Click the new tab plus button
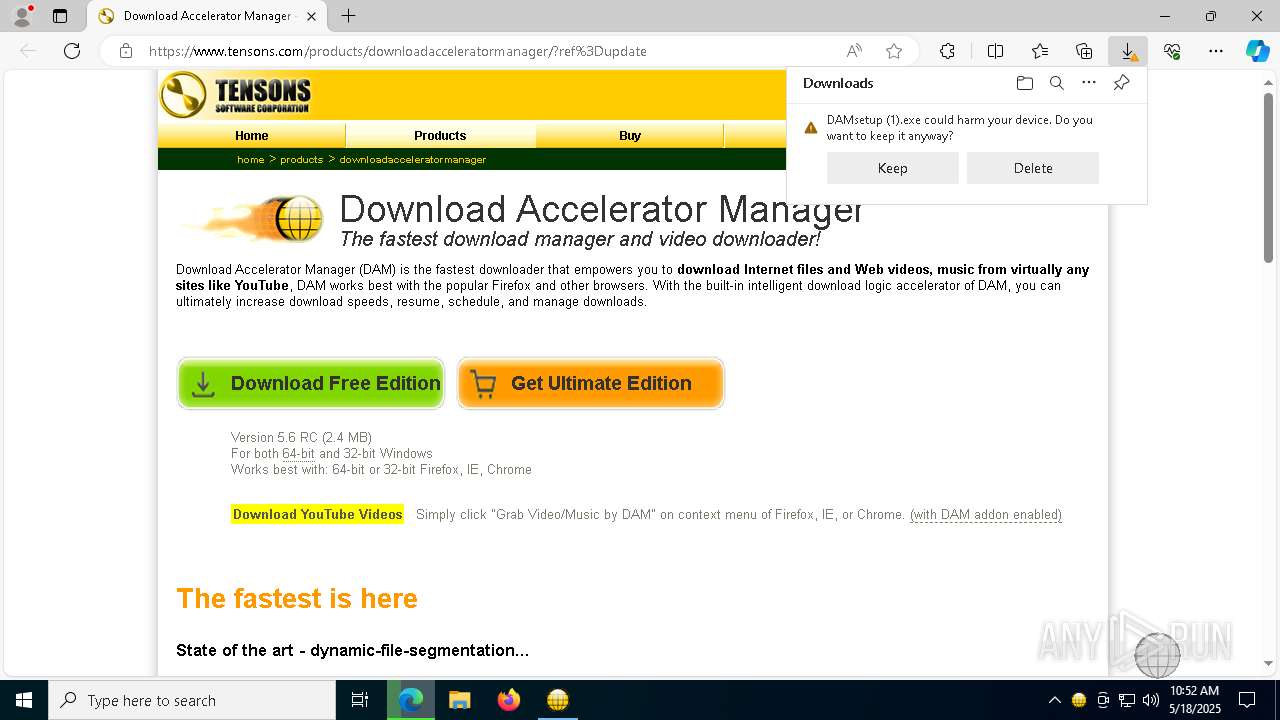The image size is (1280, 720). pyautogui.click(x=348, y=16)
